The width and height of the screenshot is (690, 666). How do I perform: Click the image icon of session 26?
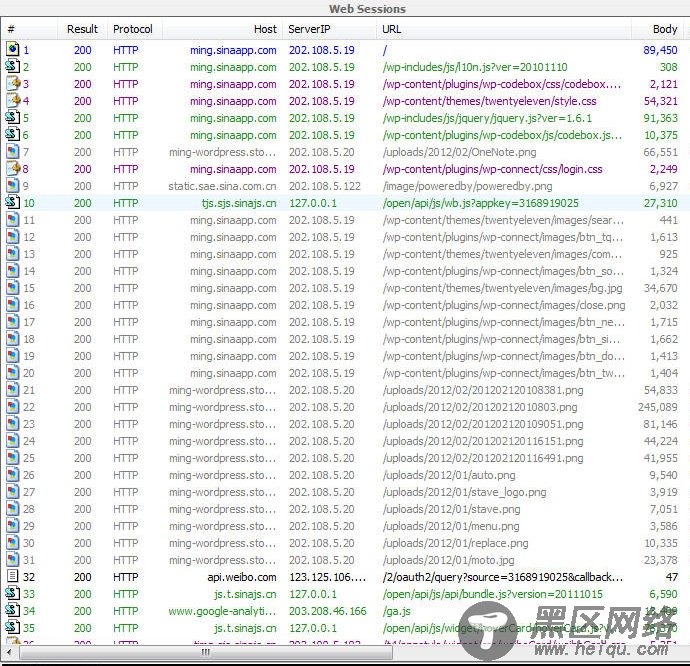[13, 475]
